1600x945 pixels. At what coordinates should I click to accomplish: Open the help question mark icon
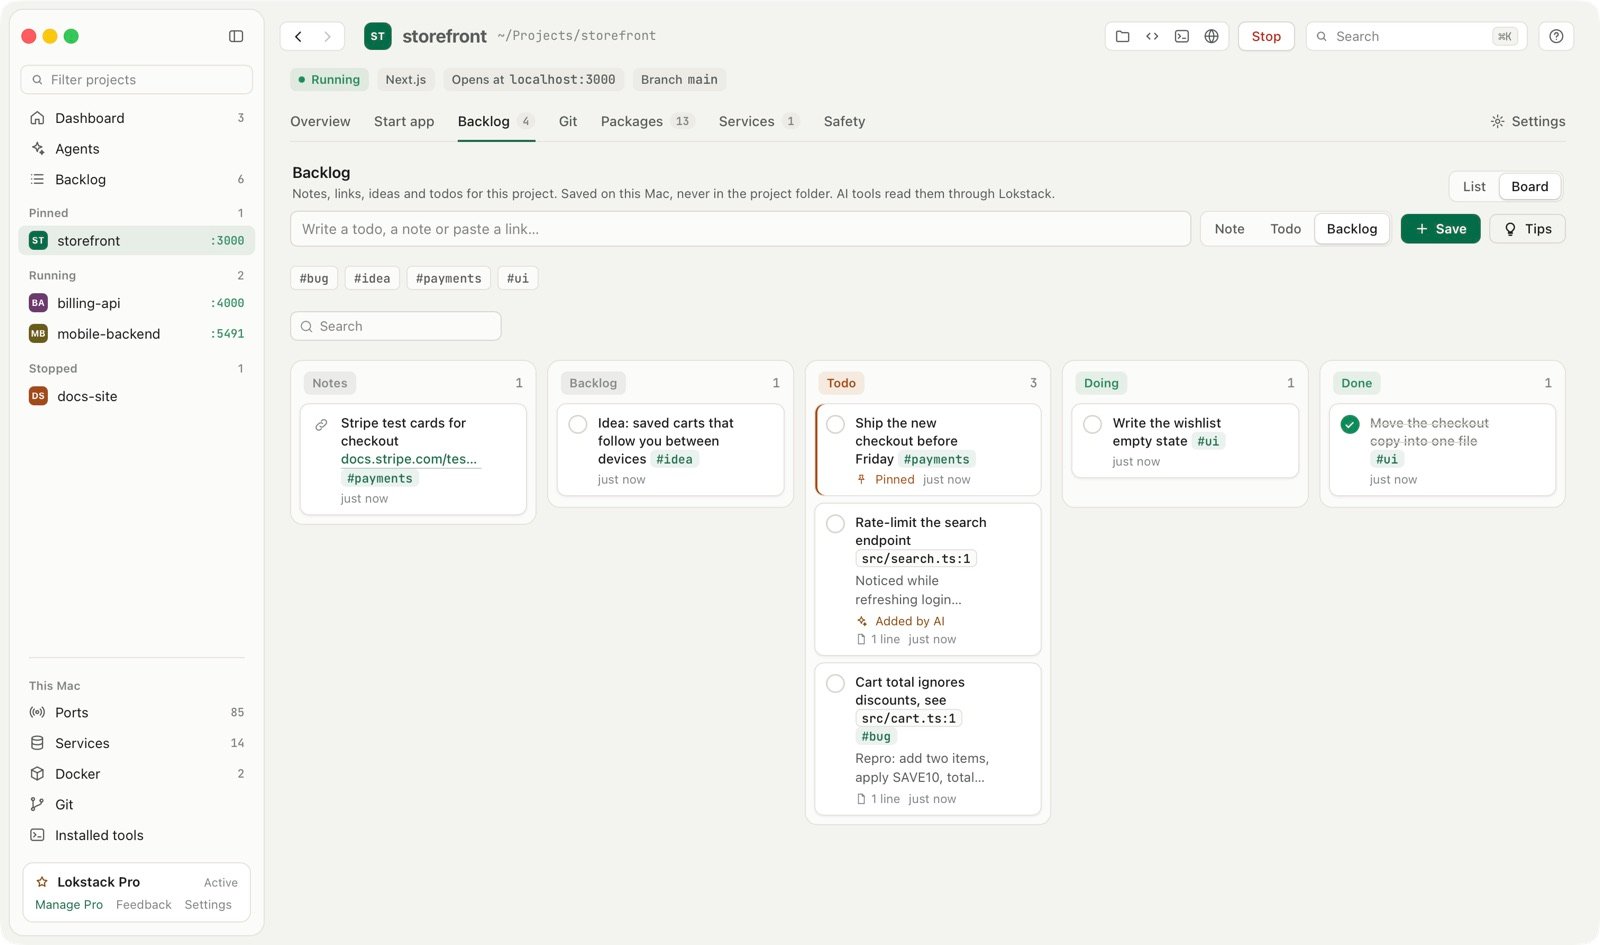tap(1556, 36)
